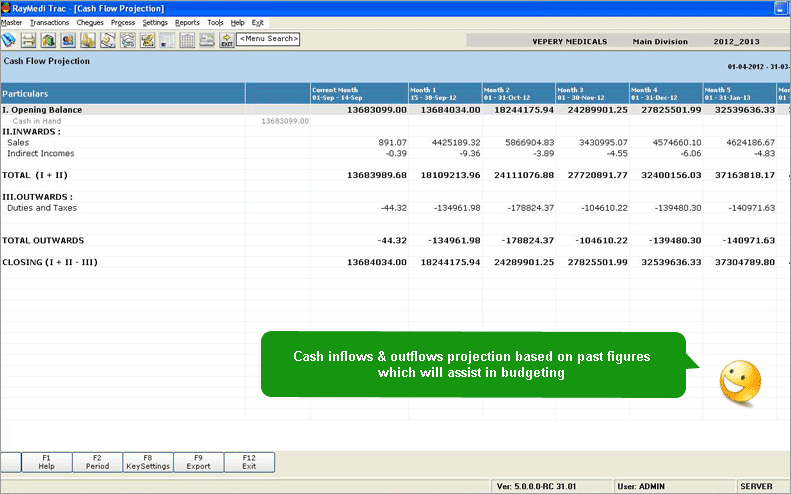
Task: Click the Month 2 column header
Action: click(x=519, y=93)
